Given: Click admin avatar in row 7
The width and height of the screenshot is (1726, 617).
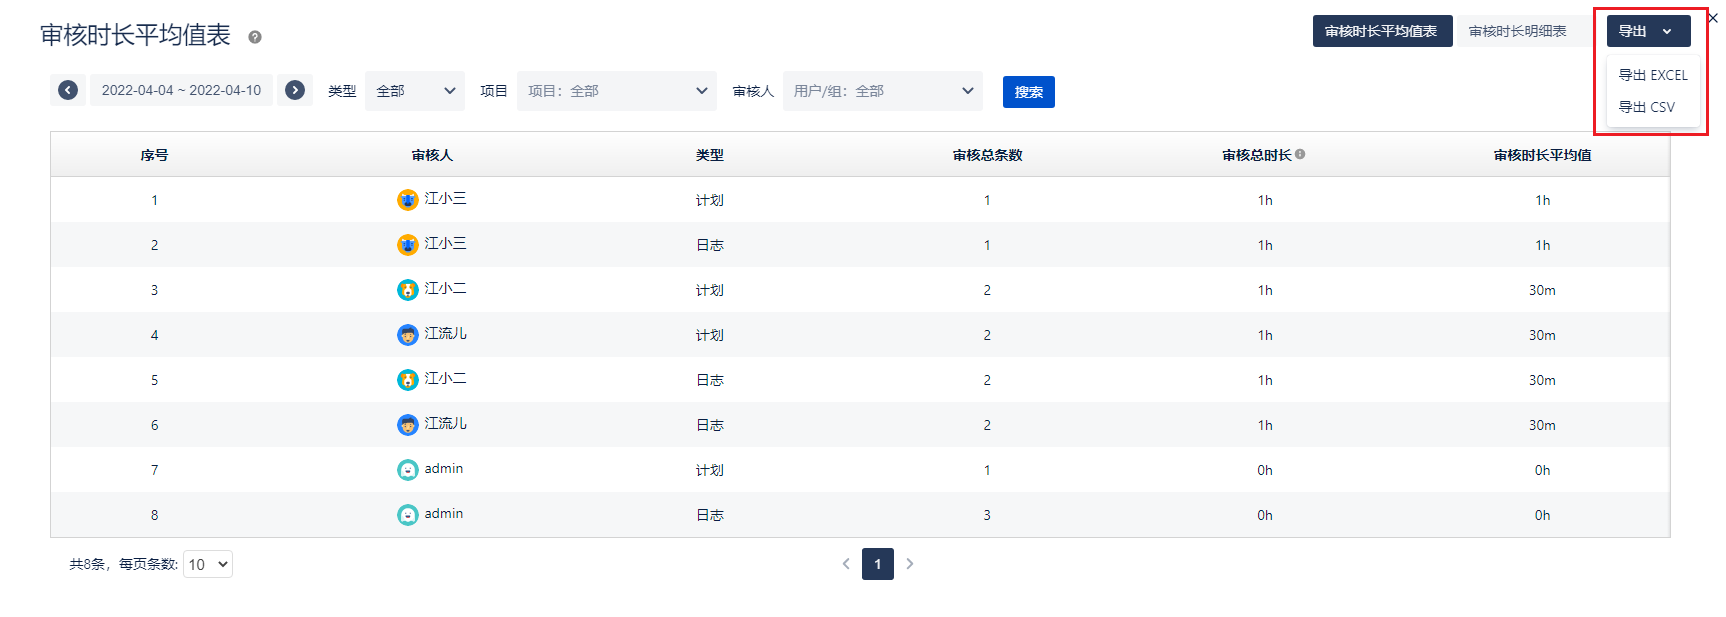Looking at the screenshot, I should 408,470.
